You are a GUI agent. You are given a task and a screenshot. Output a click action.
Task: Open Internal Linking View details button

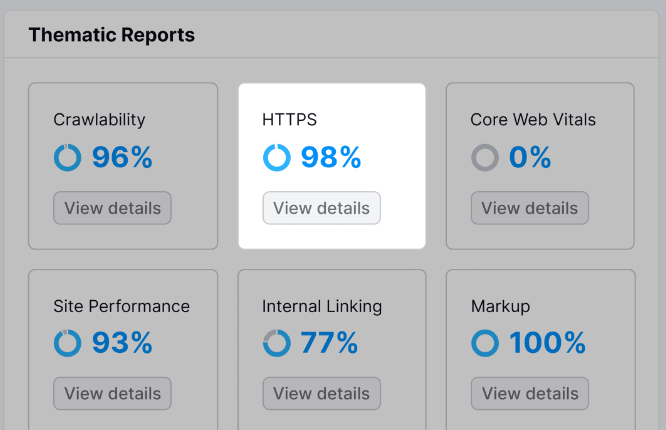(321, 394)
